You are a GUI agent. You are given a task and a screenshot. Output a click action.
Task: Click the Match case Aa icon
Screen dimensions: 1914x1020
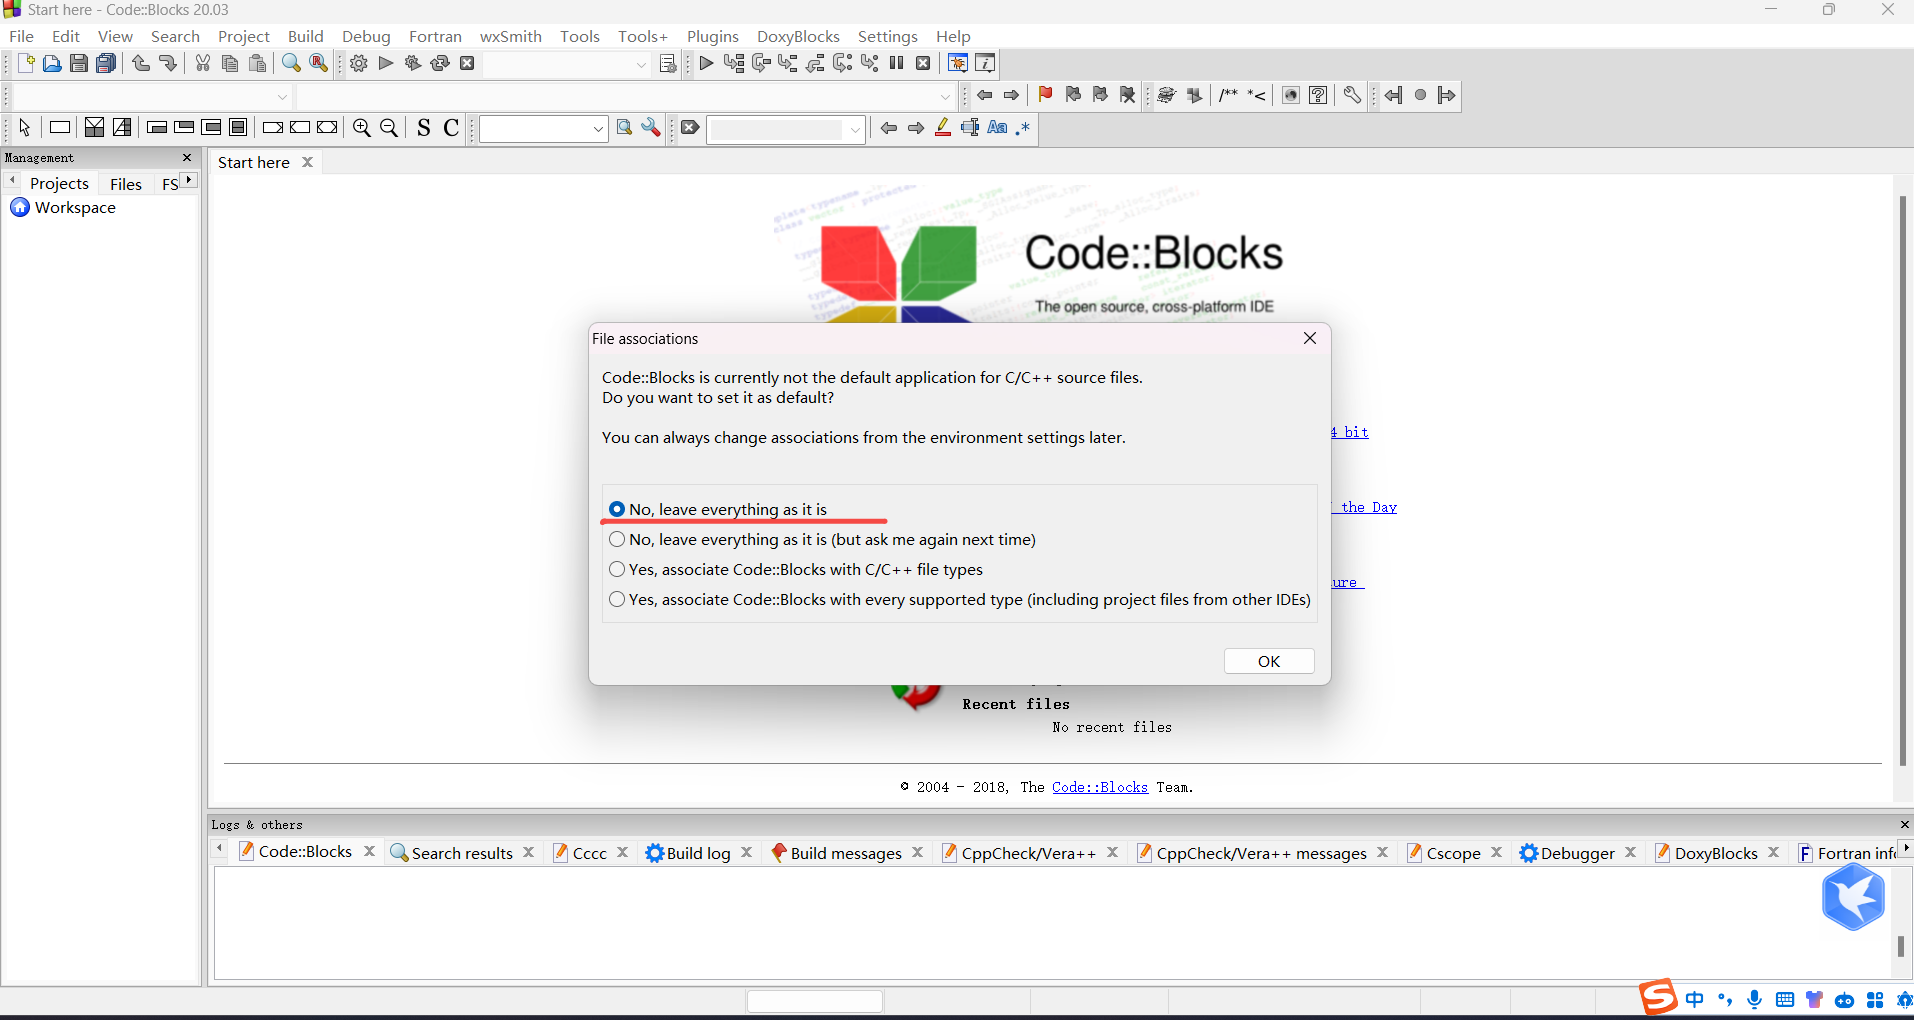click(x=997, y=128)
